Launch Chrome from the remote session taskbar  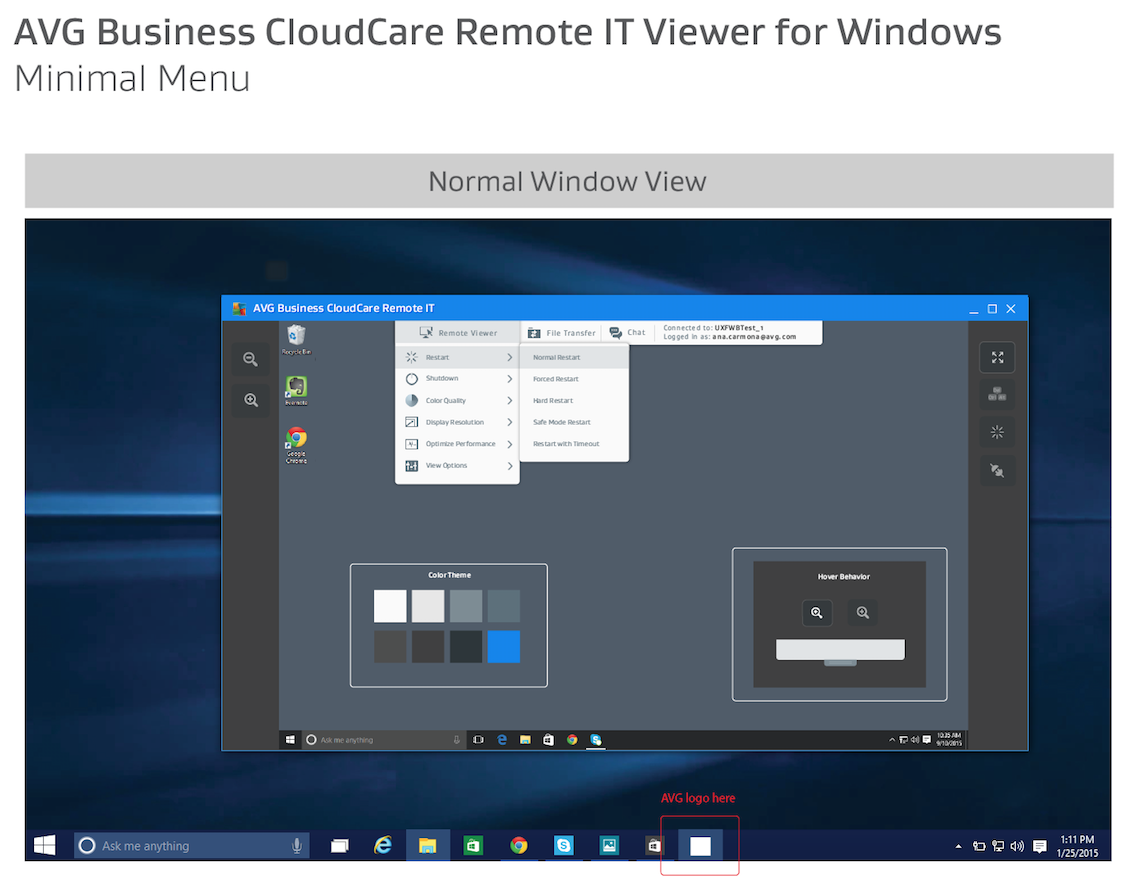tap(572, 740)
